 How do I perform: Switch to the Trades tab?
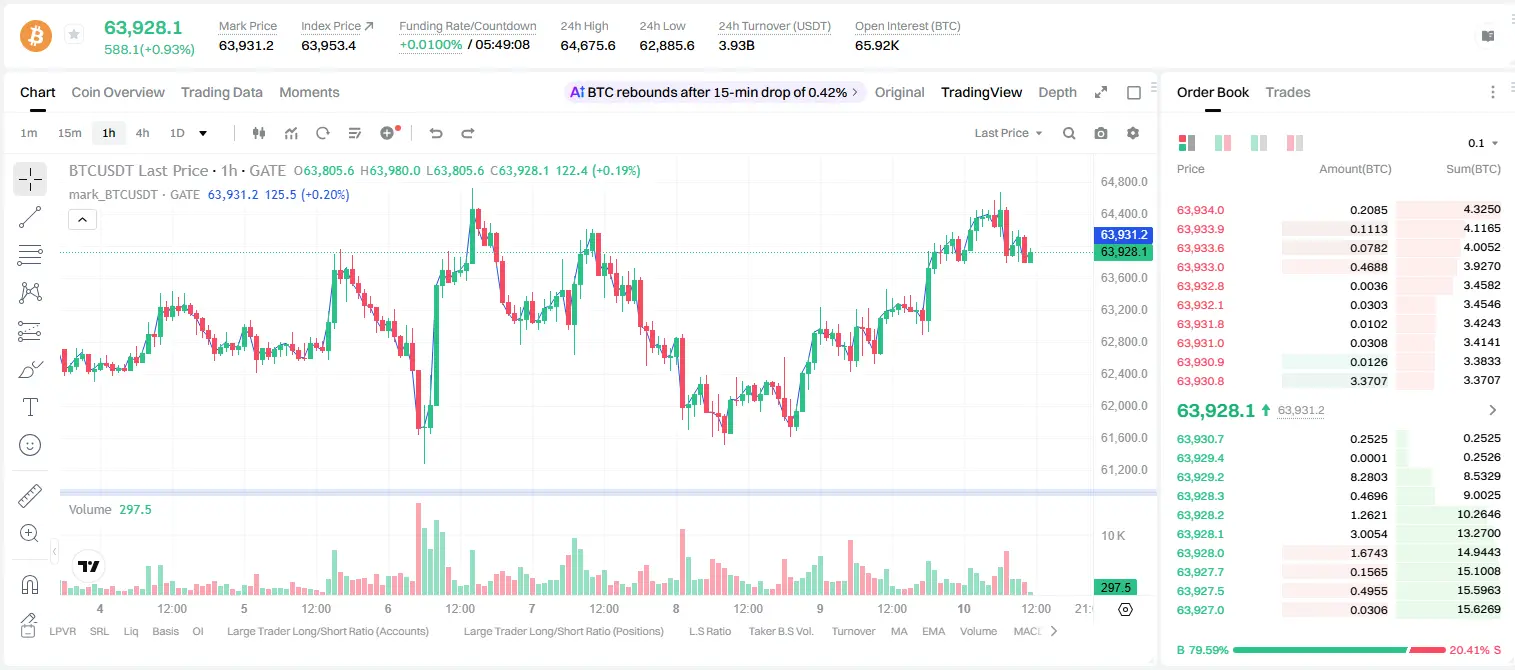click(1288, 92)
